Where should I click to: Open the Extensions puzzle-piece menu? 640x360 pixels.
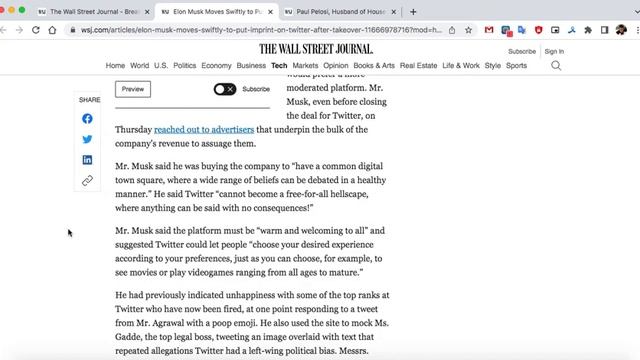point(588,30)
